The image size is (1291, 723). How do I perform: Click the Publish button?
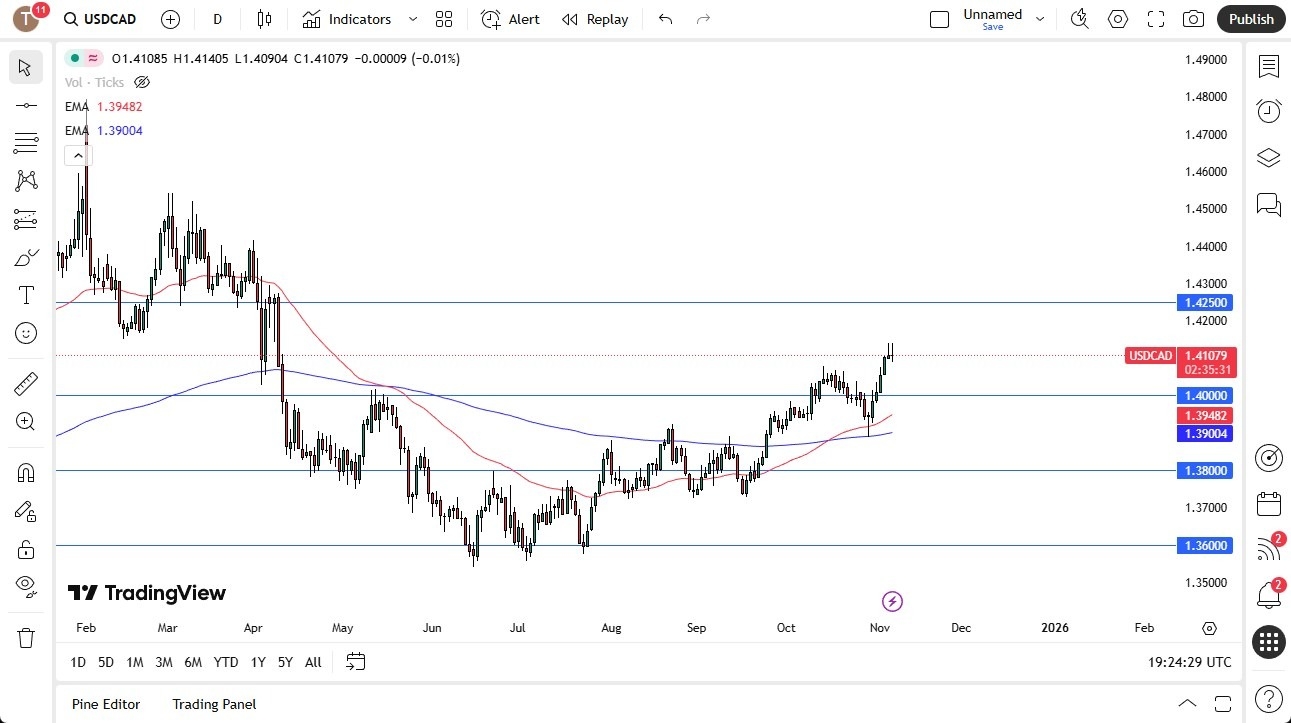[x=1250, y=18]
